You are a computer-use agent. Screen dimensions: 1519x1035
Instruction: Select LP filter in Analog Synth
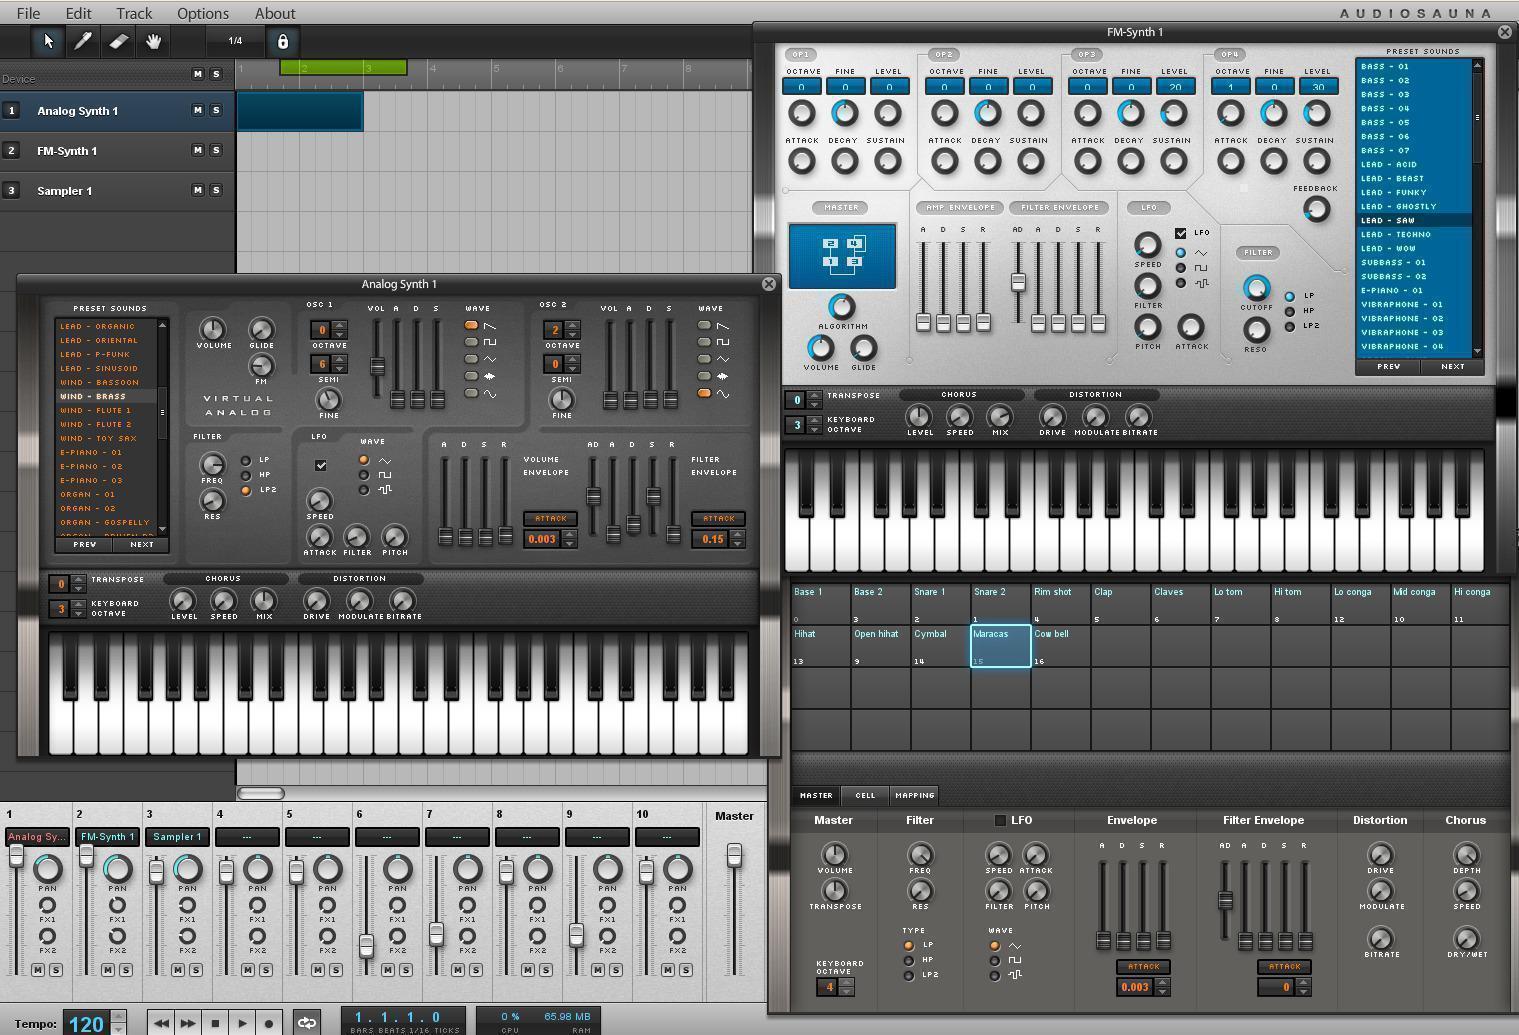[x=246, y=460]
